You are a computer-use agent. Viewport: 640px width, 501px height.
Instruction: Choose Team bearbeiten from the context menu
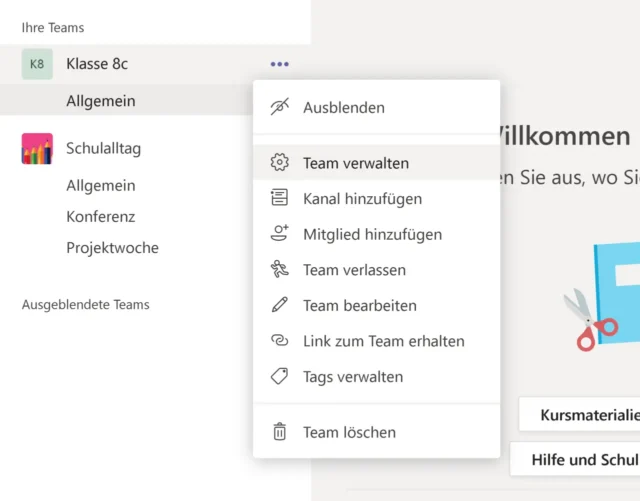360,305
